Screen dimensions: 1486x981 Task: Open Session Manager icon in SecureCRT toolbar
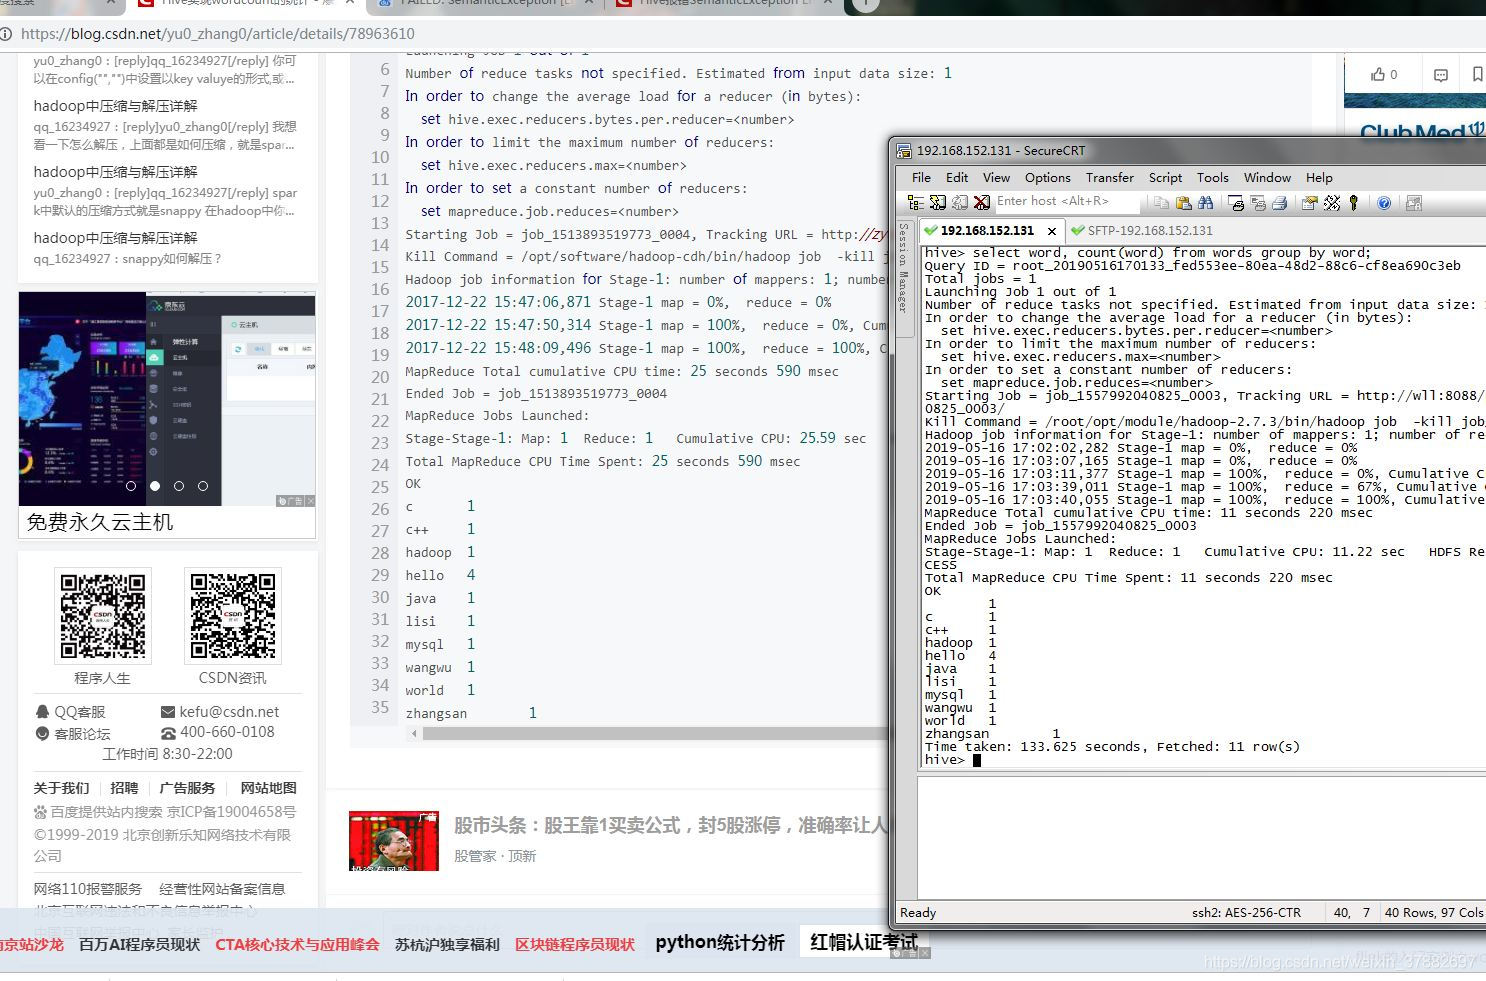click(x=915, y=203)
